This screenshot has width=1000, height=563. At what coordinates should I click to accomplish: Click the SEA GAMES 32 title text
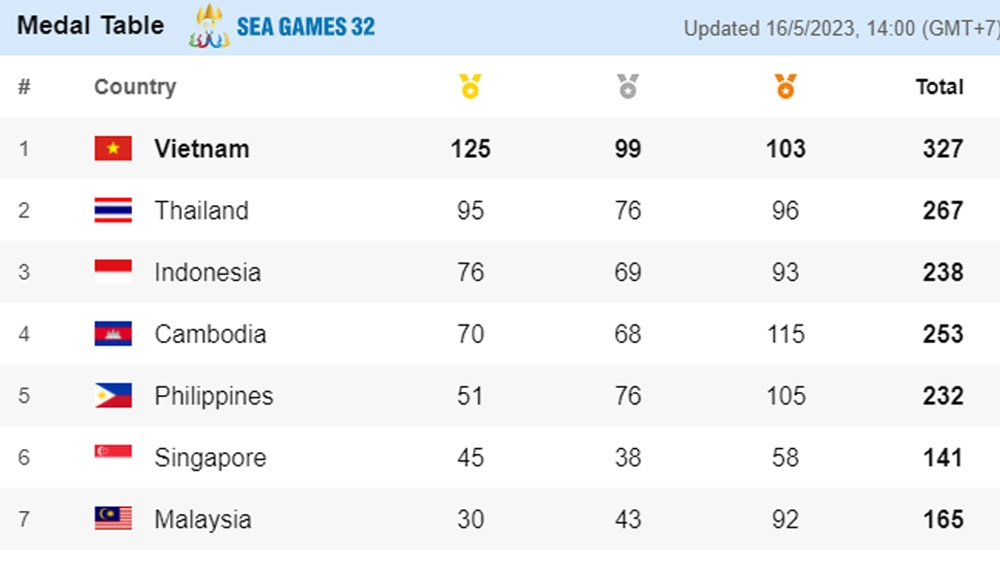(305, 27)
